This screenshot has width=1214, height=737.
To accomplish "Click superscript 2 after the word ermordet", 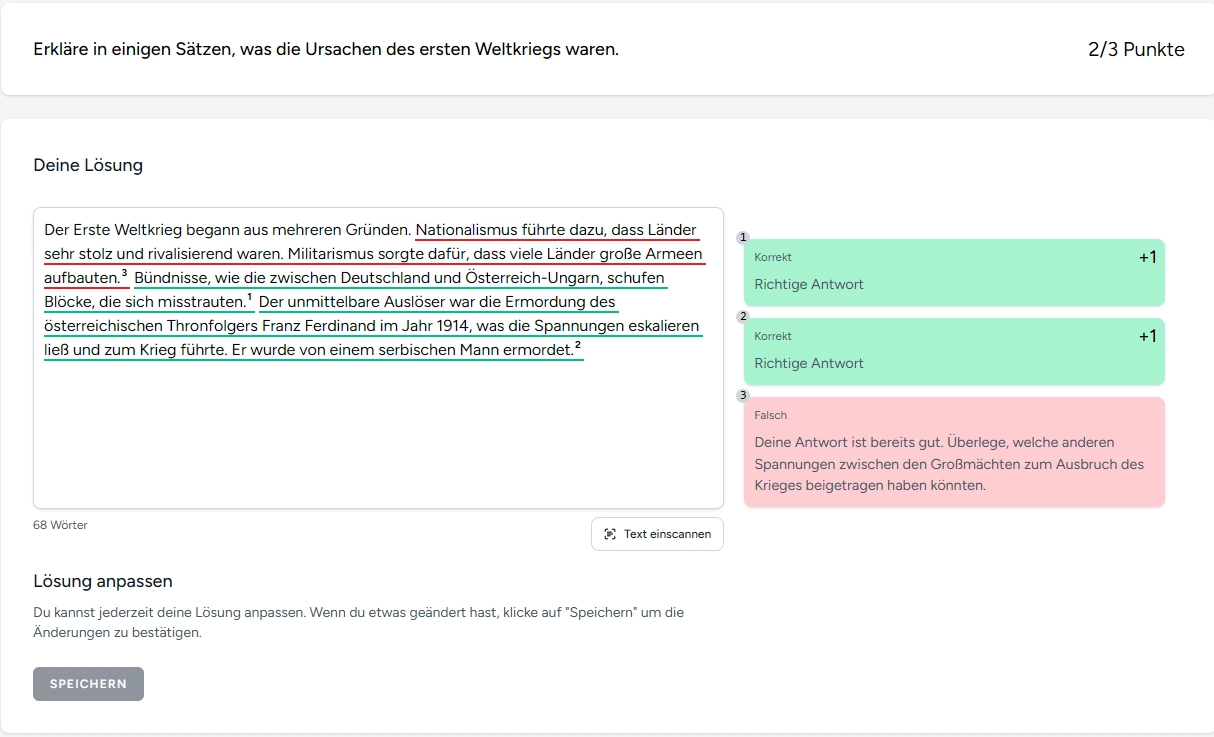I will [578, 345].
